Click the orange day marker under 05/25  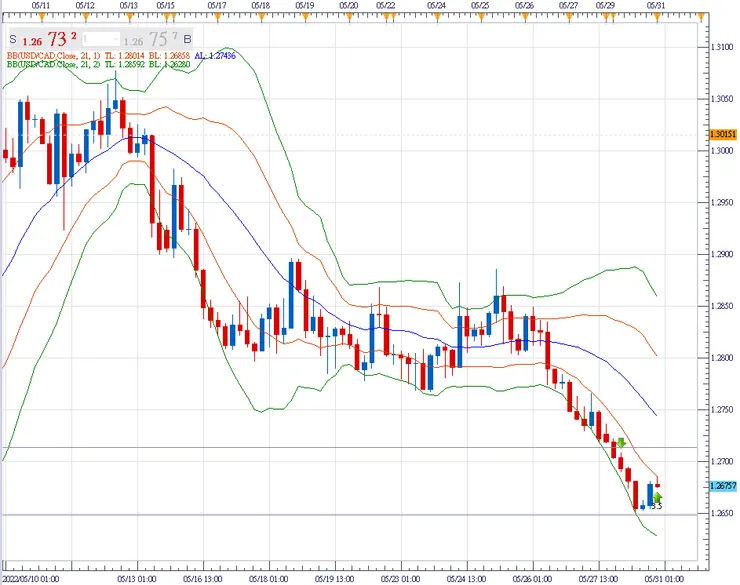(481, 17)
